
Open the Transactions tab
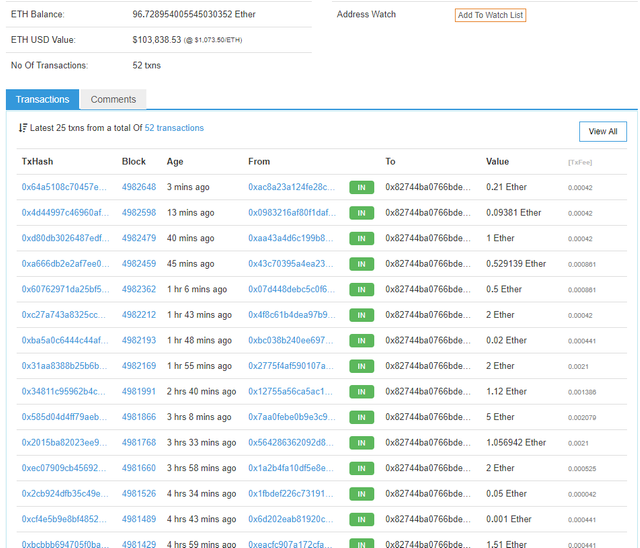42,99
